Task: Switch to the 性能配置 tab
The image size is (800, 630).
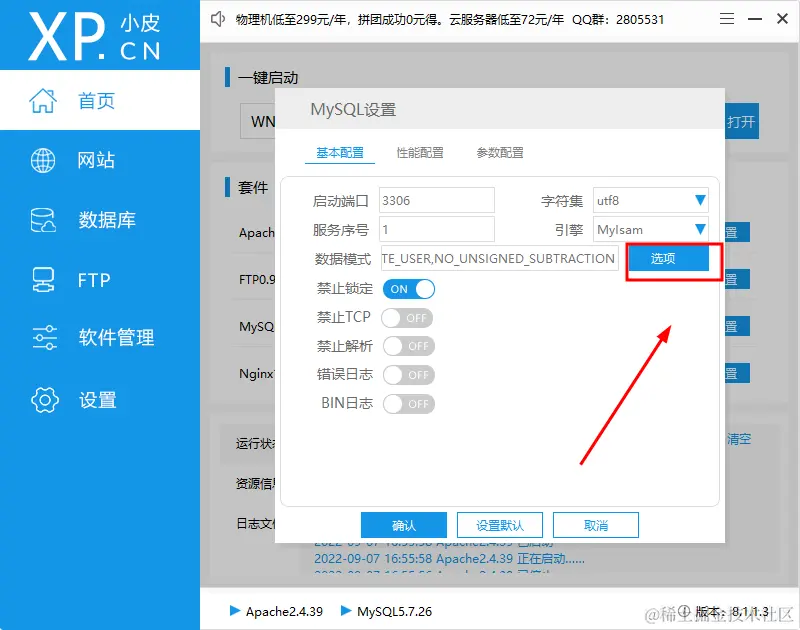Action: (x=420, y=153)
